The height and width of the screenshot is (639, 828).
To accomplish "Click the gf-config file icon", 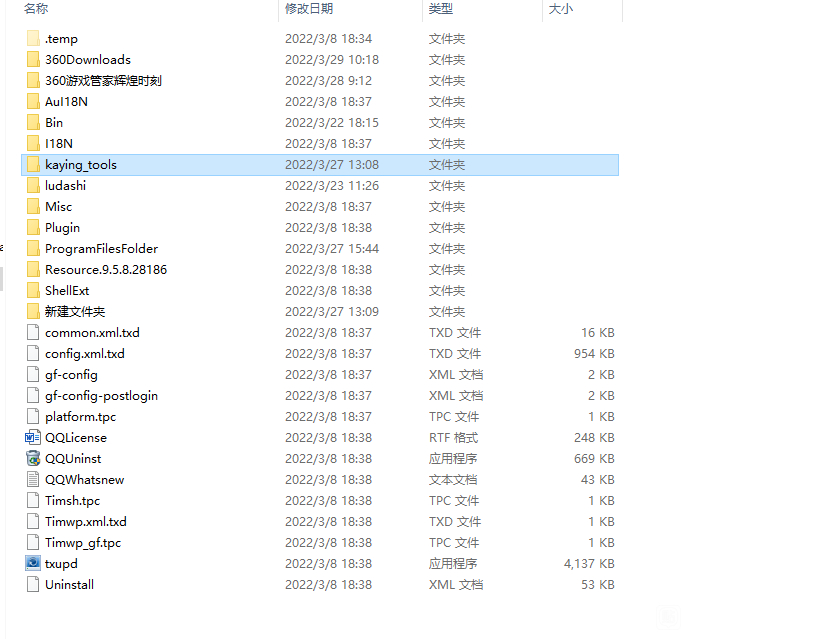I will pos(33,374).
